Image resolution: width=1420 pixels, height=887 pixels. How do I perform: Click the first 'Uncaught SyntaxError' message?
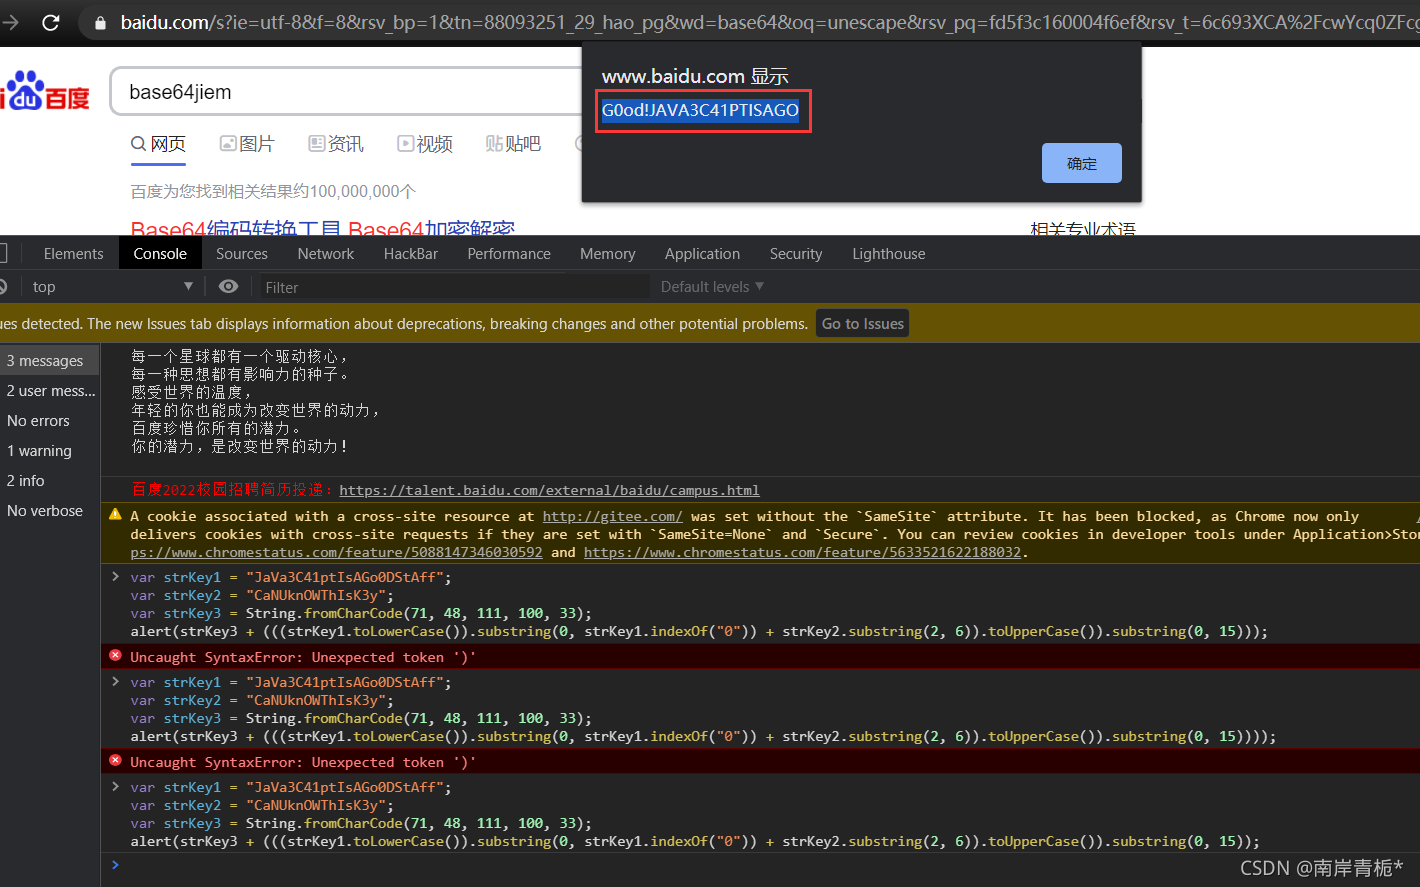coord(302,657)
